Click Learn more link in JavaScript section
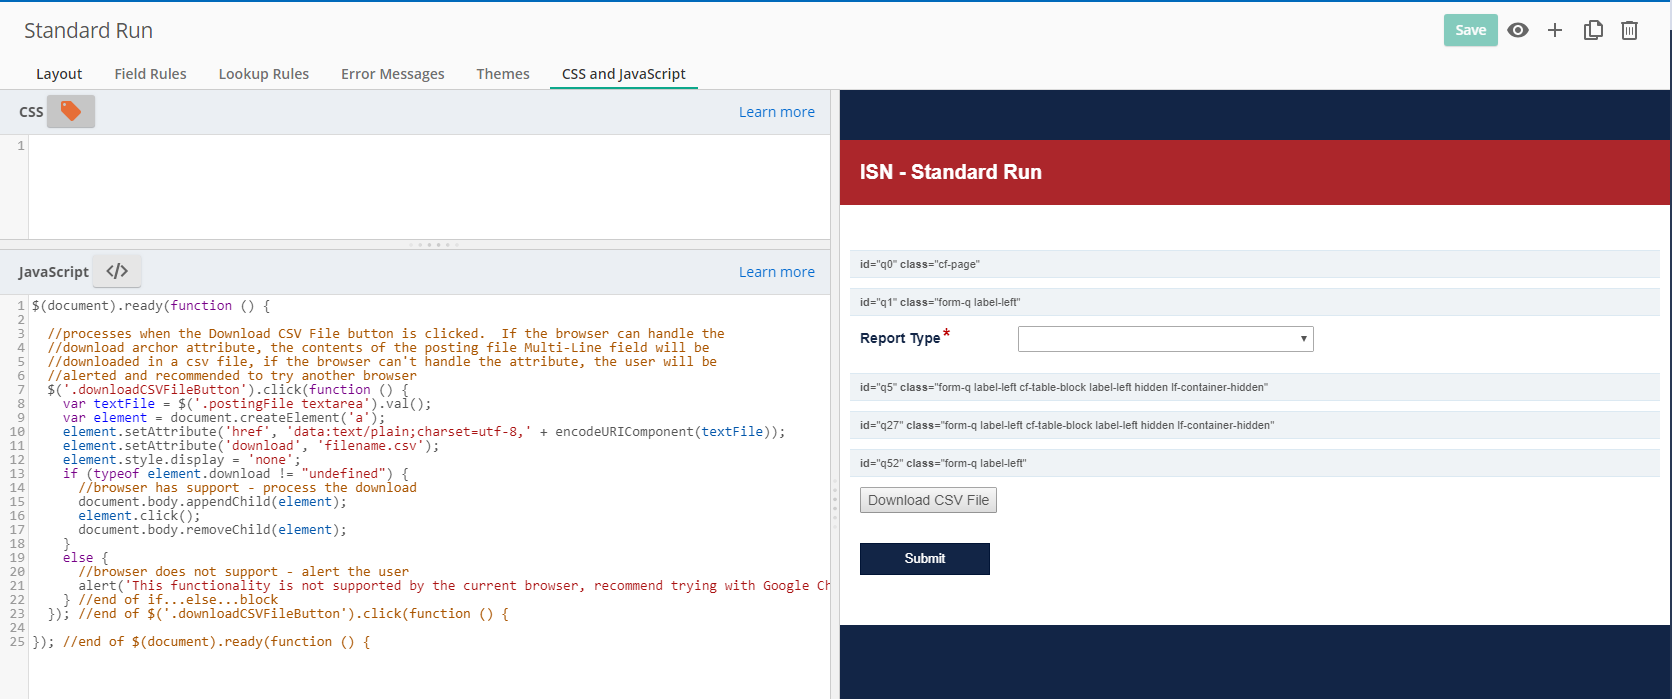This screenshot has height=699, width=1672. [x=776, y=272]
